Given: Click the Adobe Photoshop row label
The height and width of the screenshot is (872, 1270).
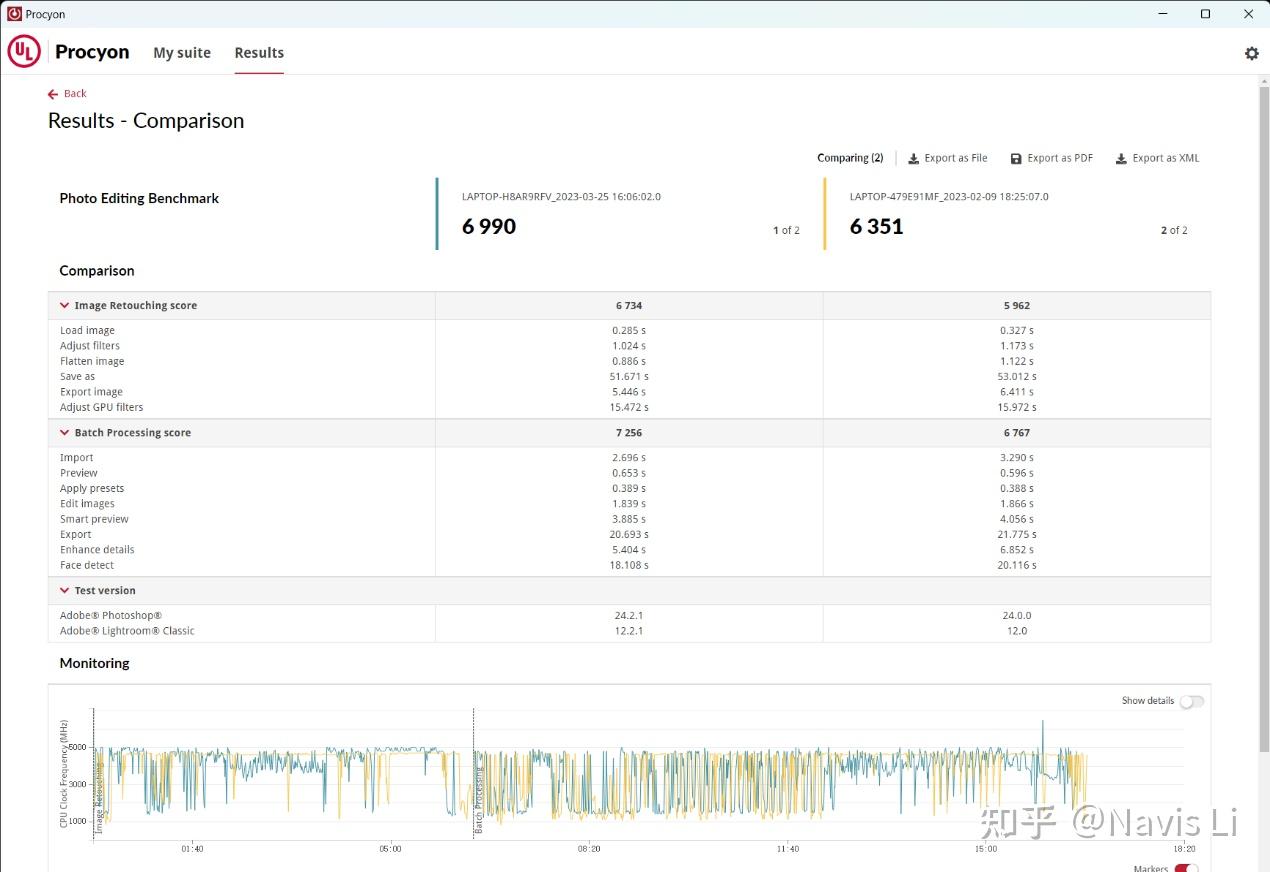Looking at the screenshot, I should [x=110, y=616].
